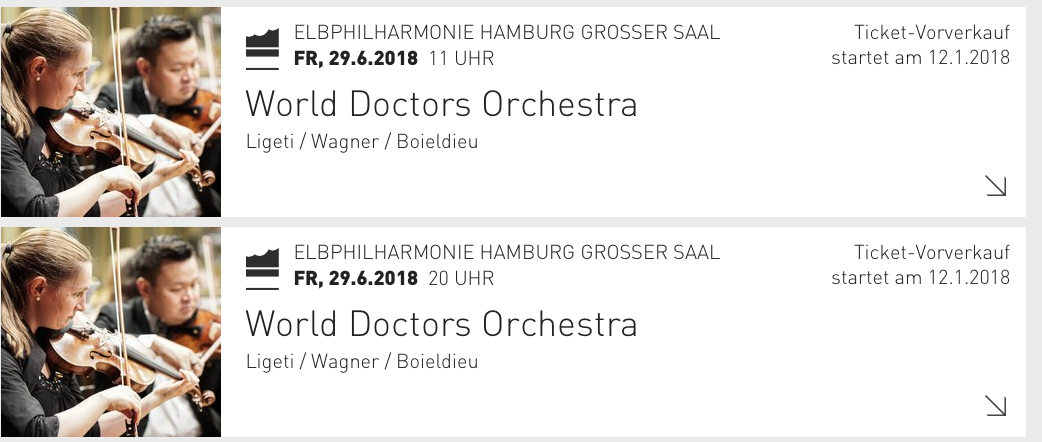
Task: Click the Ticket-Vorverkauf notice on the 11 Uhr concert
Action: pos(932,33)
